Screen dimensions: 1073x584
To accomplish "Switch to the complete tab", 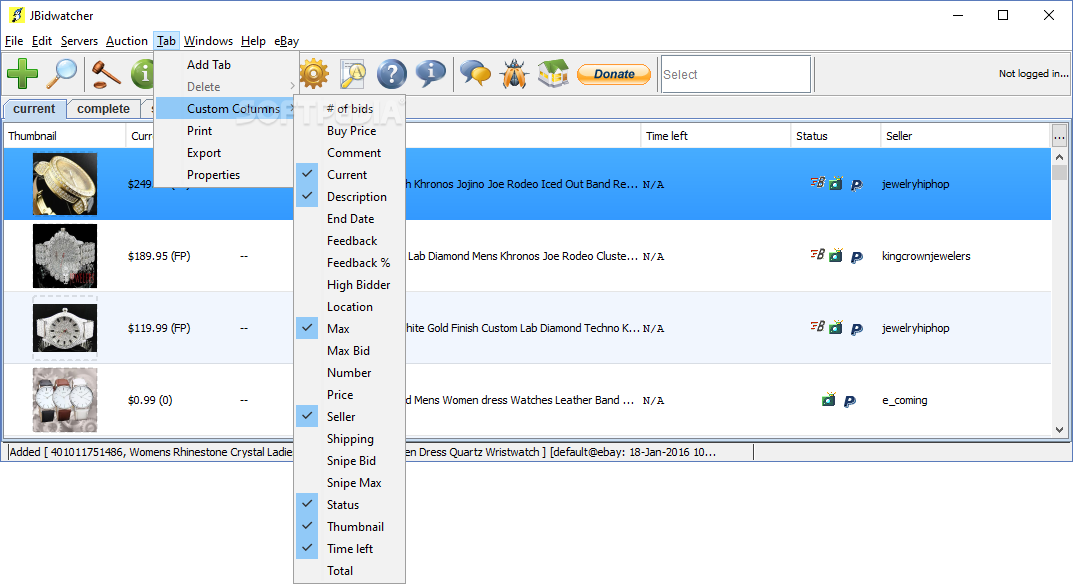I will tap(103, 109).
